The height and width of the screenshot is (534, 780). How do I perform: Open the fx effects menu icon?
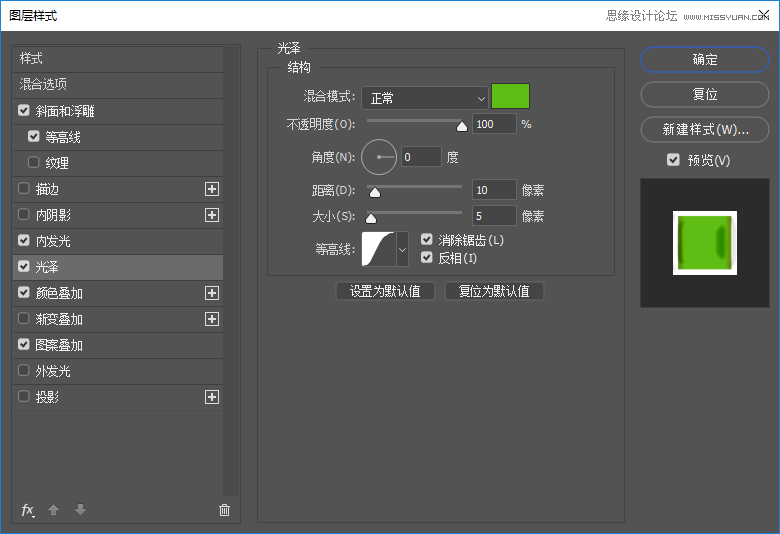click(x=28, y=510)
